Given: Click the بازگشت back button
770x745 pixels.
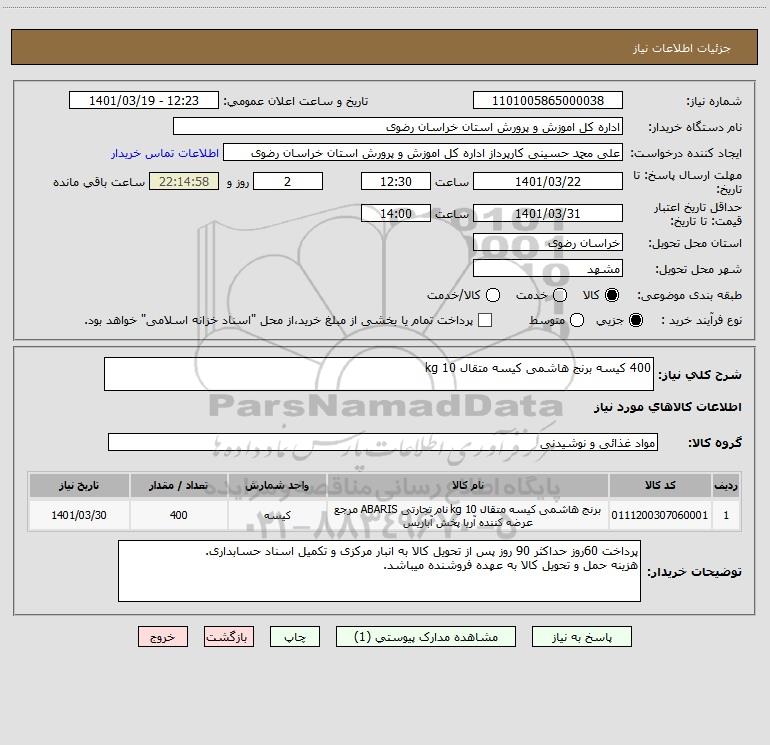Looking at the screenshot, I should coord(229,637).
